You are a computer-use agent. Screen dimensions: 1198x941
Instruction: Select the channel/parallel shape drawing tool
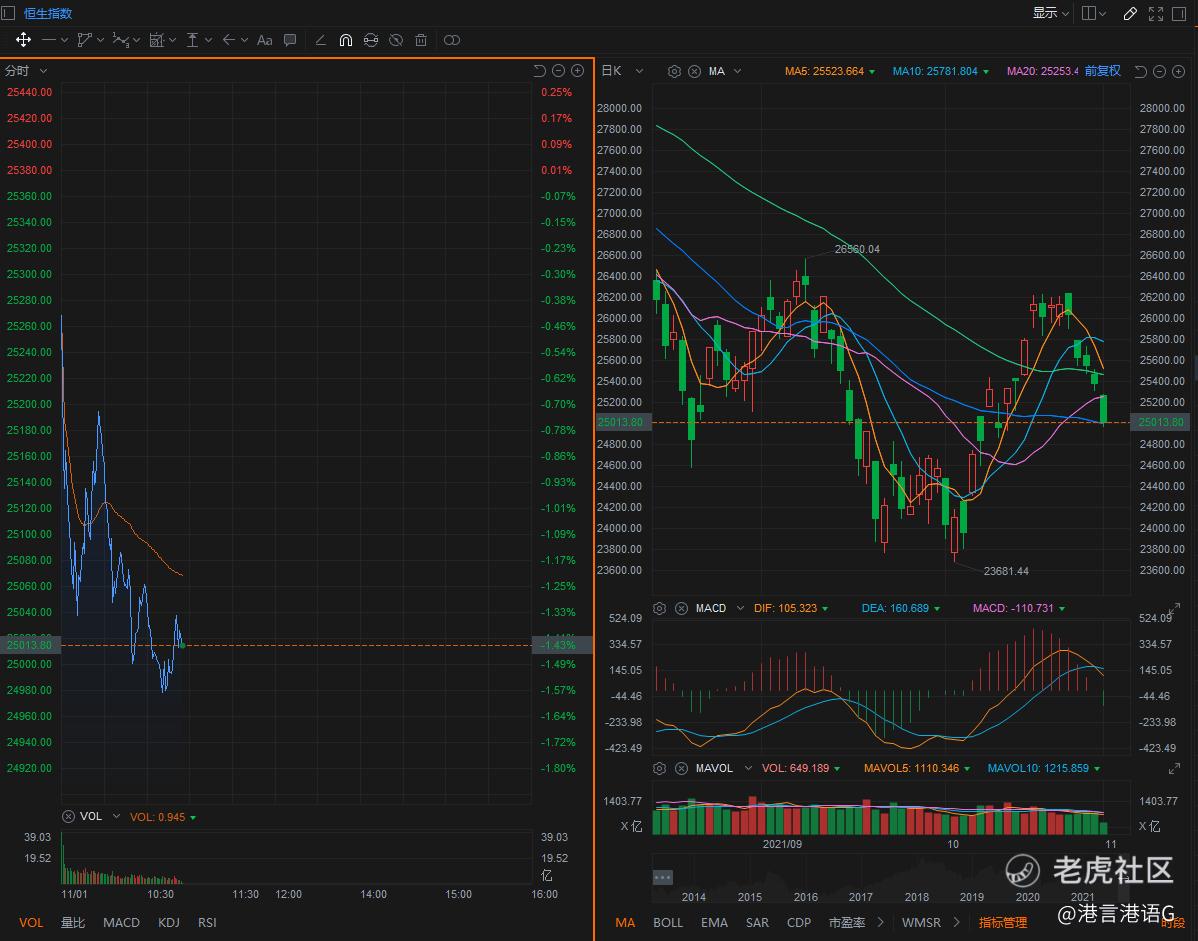tap(85, 40)
